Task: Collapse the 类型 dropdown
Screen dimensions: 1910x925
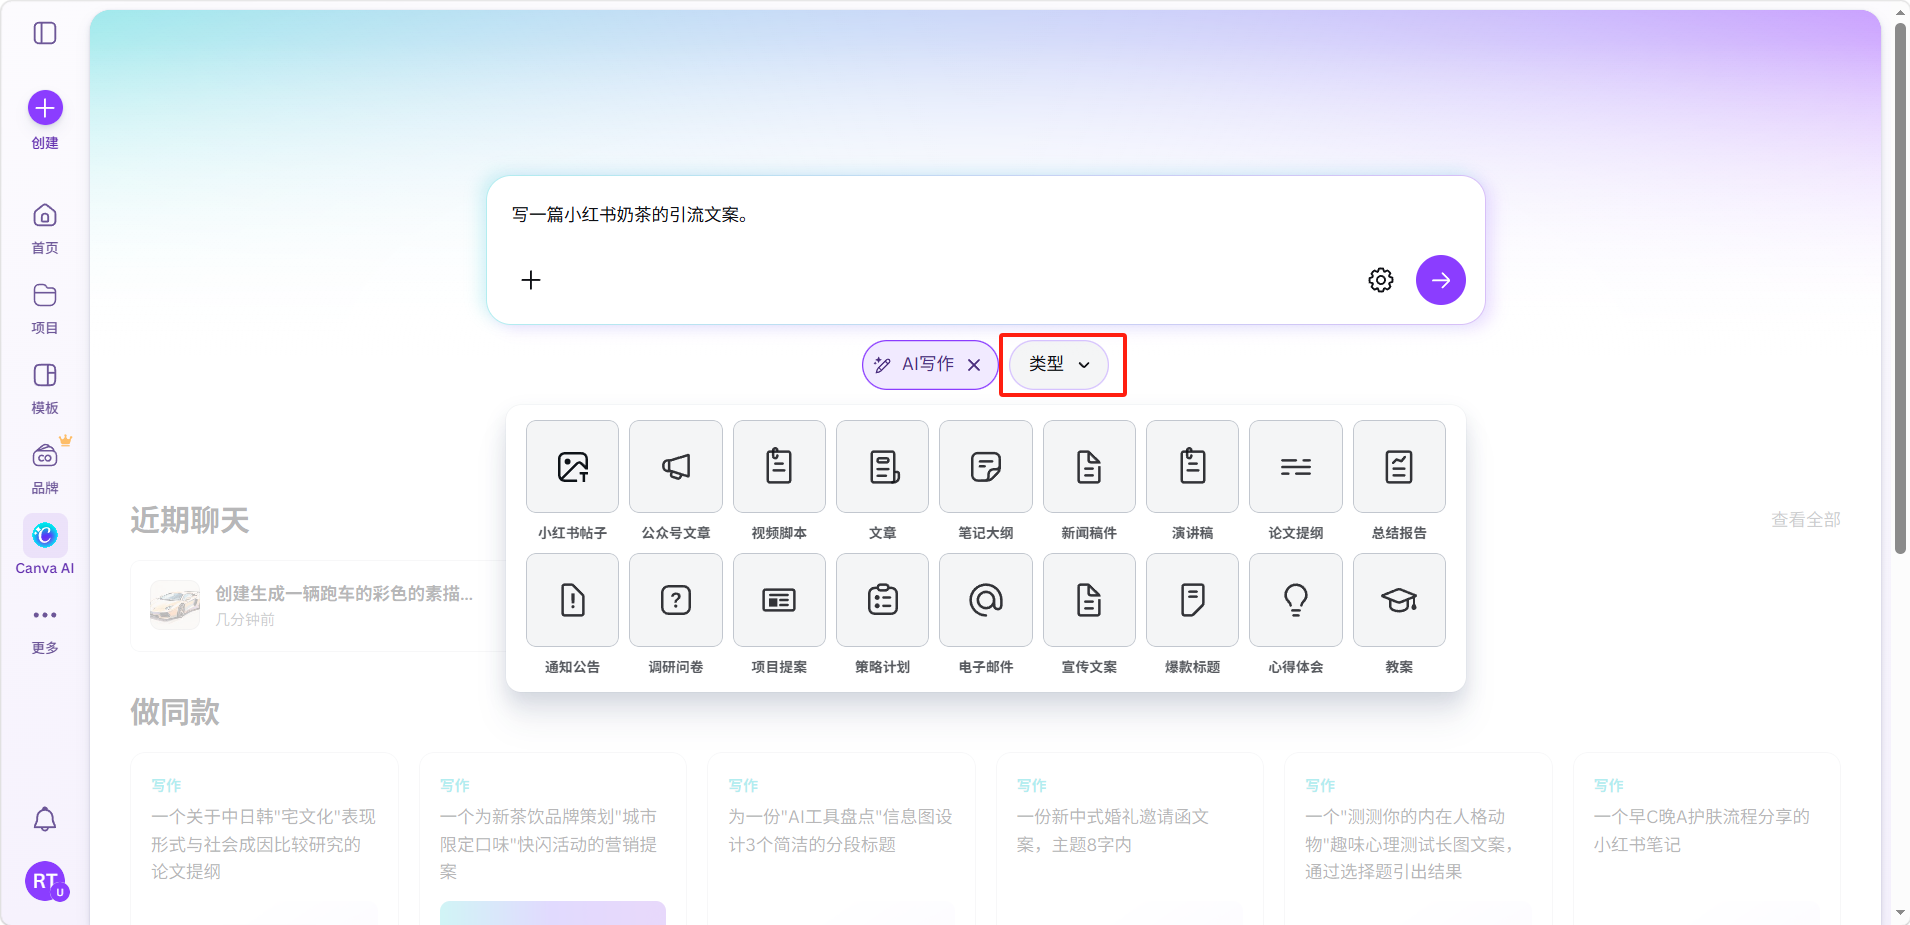Action: pos(1059,365)
